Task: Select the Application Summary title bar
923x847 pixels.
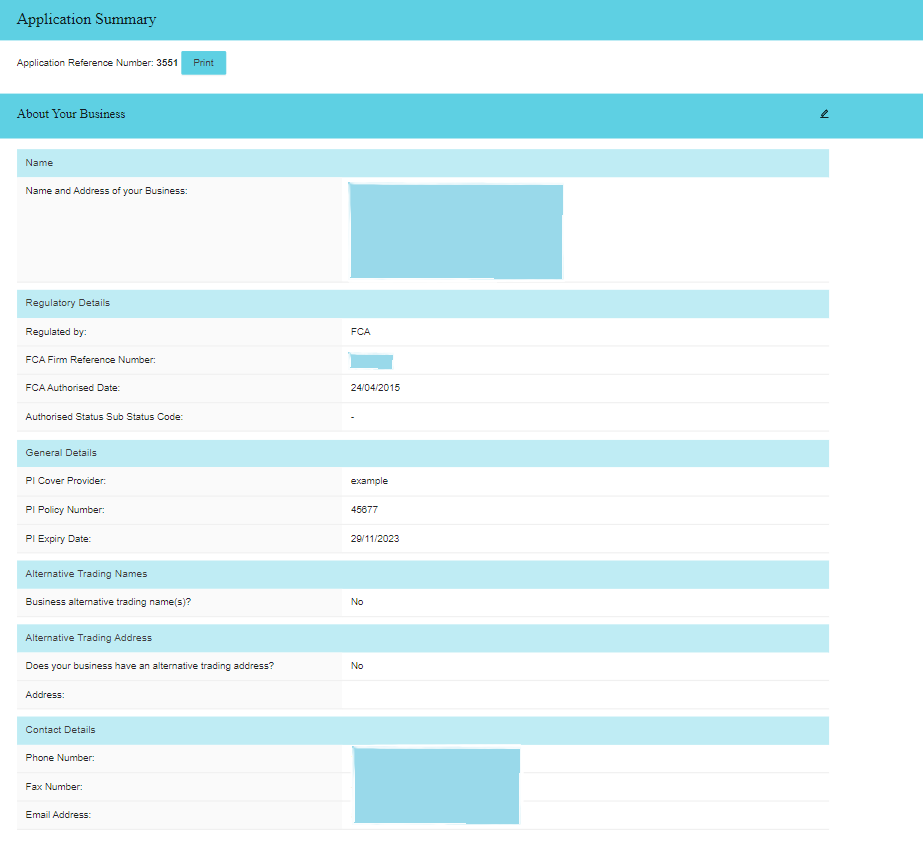Action: (x=461, y=19)
